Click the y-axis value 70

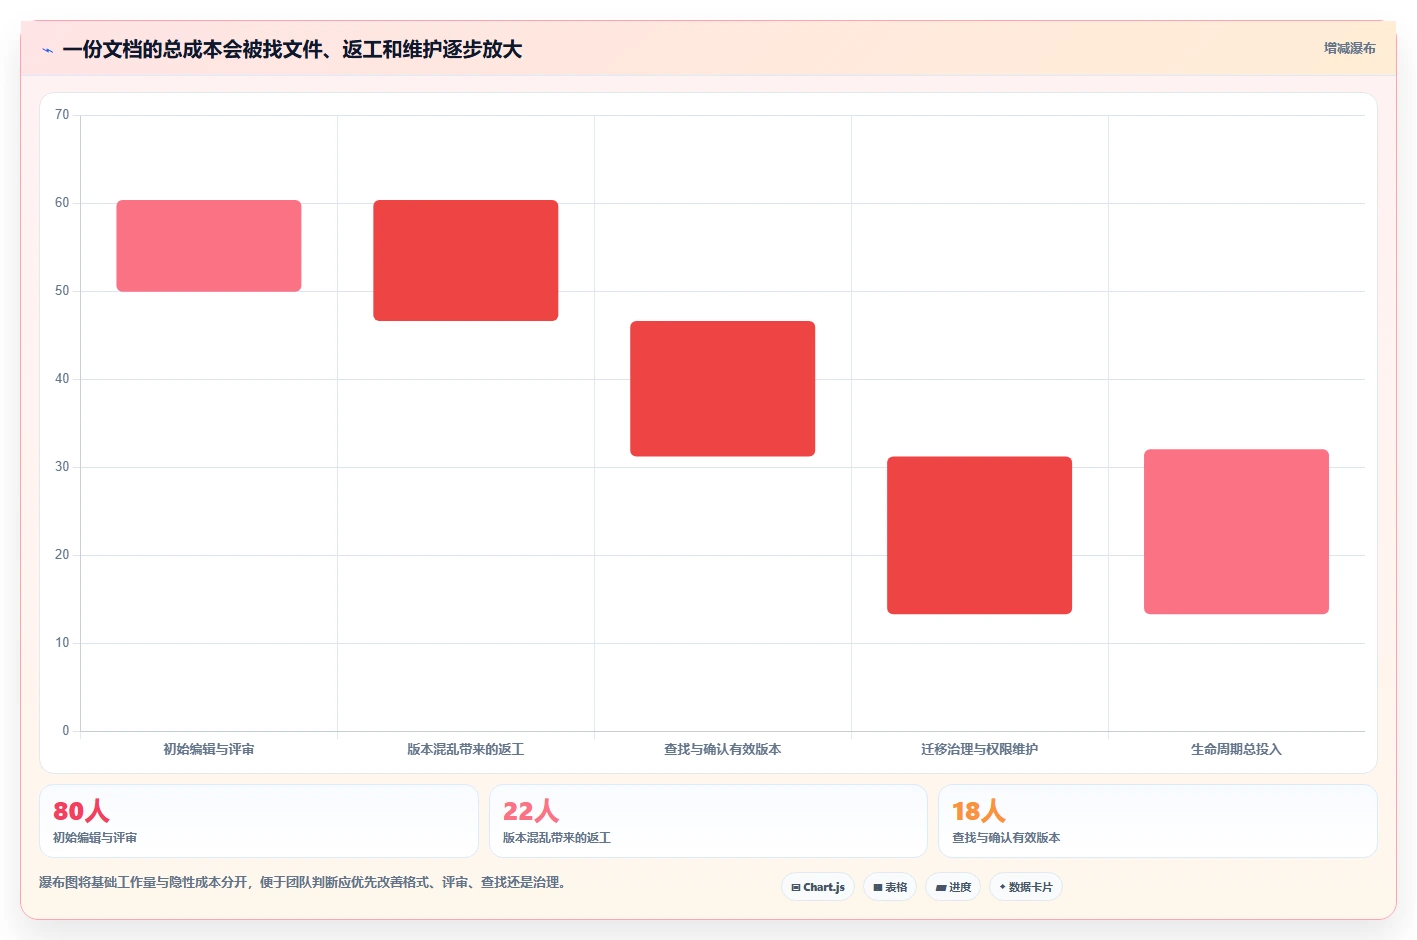(x=62, y=115)
